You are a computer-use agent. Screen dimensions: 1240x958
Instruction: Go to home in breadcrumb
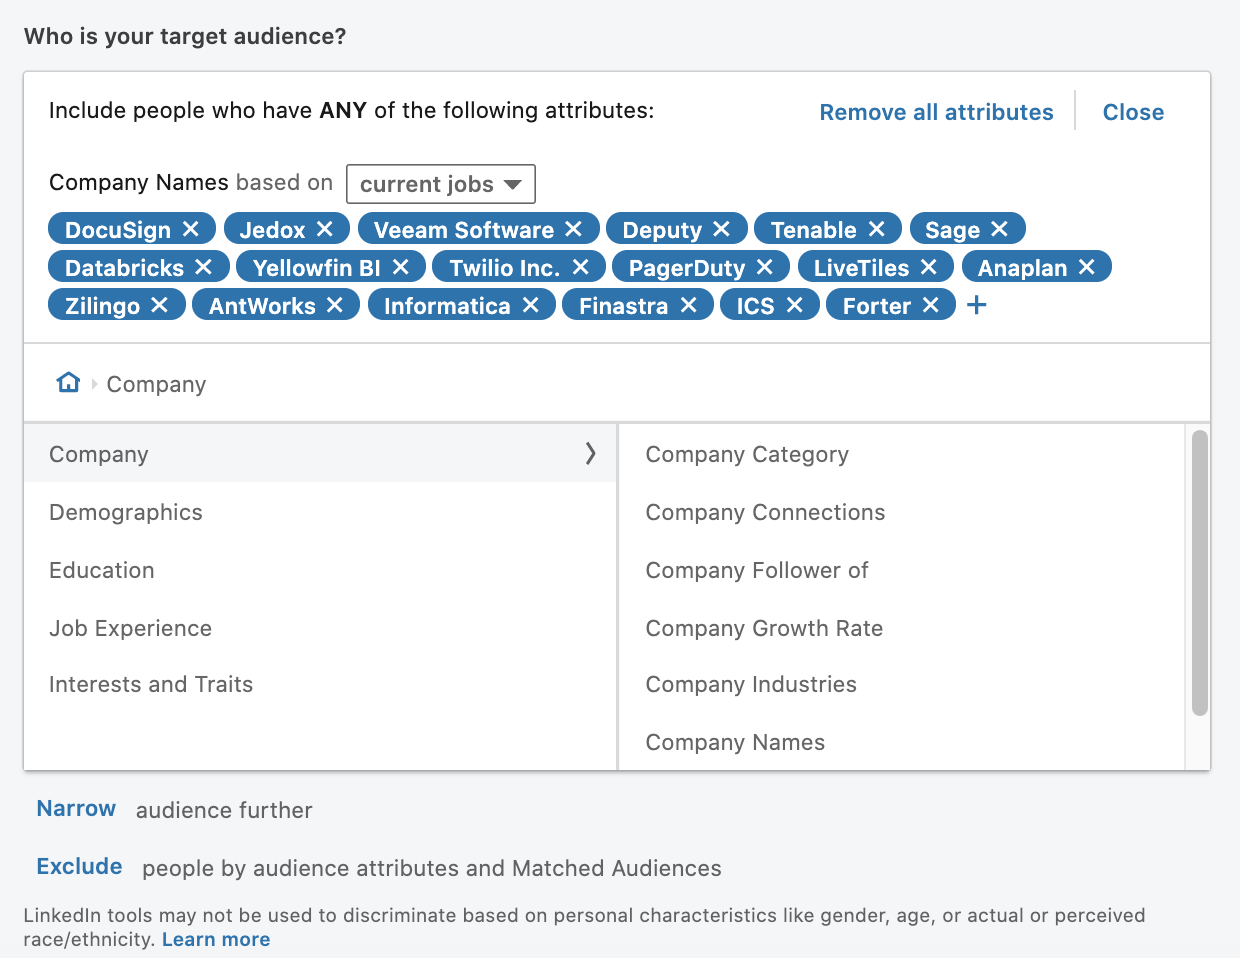click(x=68, y=383)
